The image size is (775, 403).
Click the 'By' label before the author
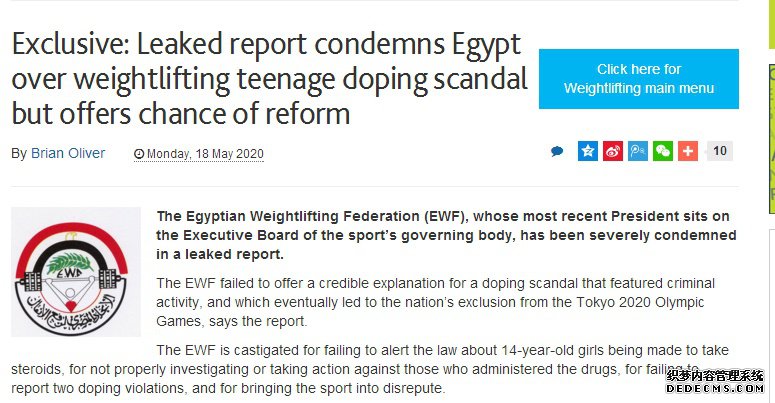[19, 153]
